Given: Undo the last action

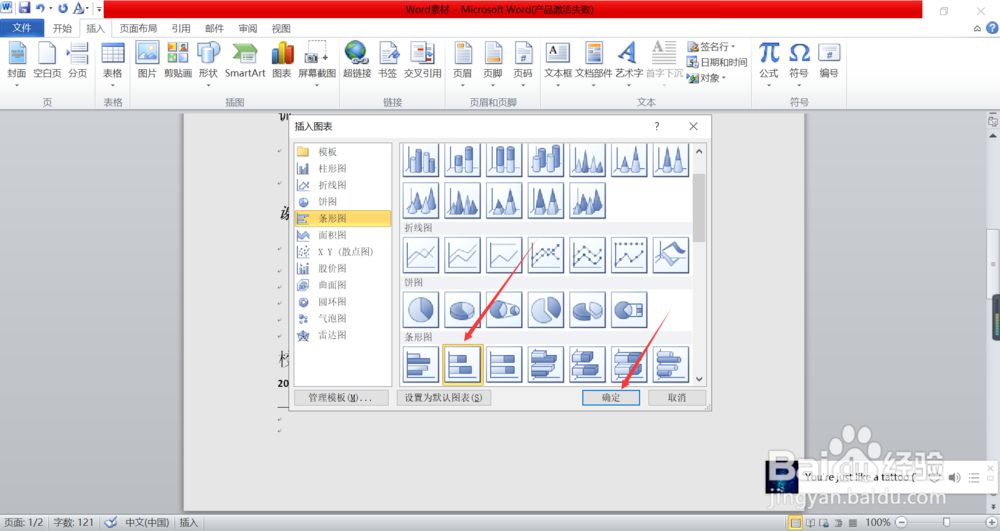Looking at the screenshot, I should pos(40,8).
